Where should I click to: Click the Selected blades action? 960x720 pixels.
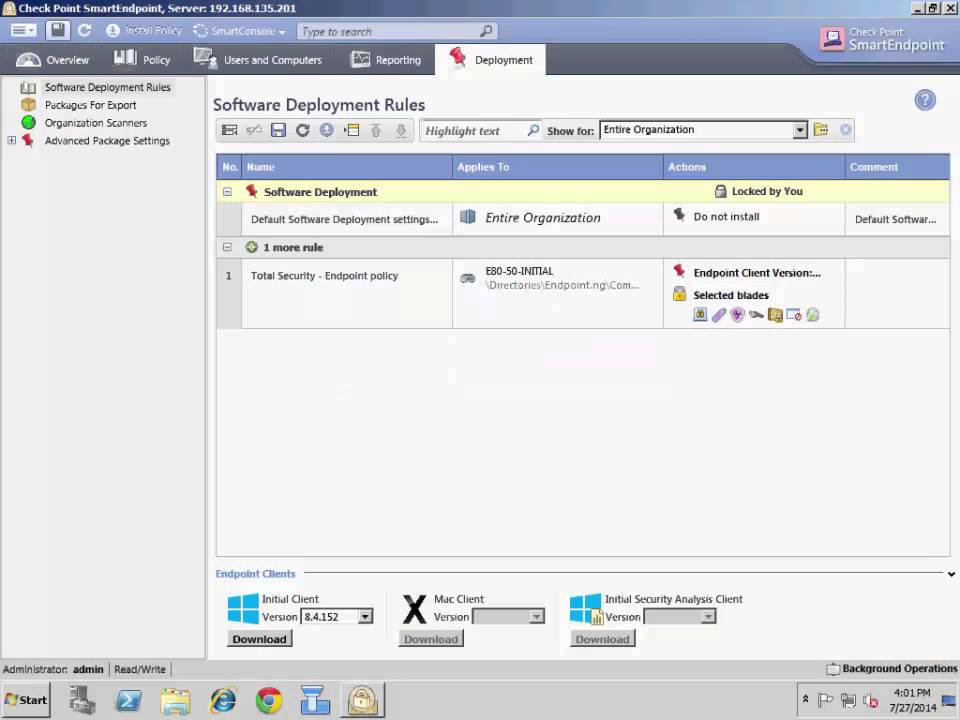coord(730,295)
